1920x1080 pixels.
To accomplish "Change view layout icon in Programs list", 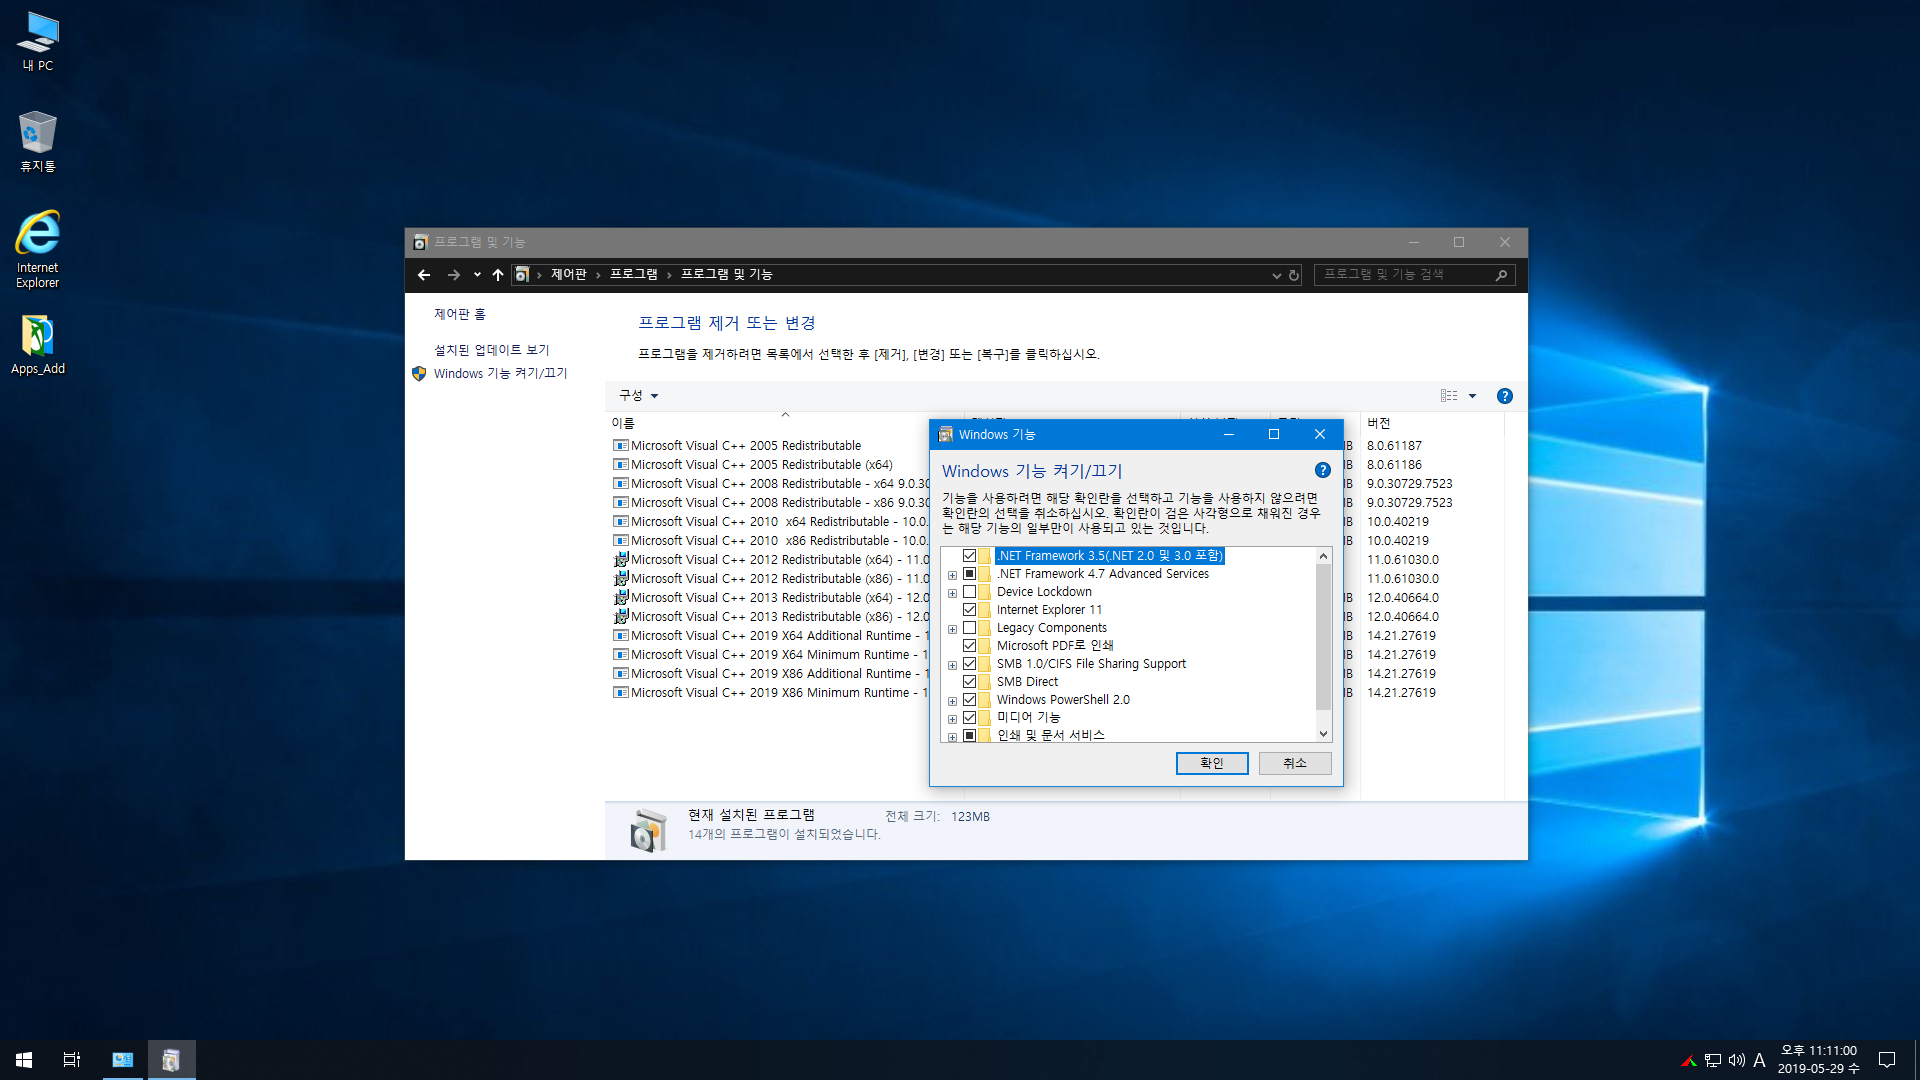I will coord(1449,396).
